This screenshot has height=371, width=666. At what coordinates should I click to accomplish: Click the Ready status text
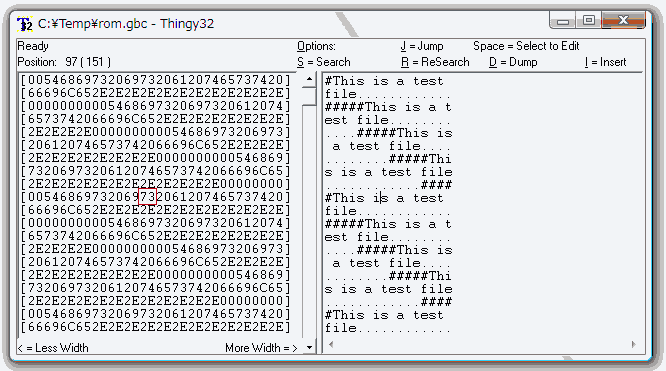(x=33, y=46)
